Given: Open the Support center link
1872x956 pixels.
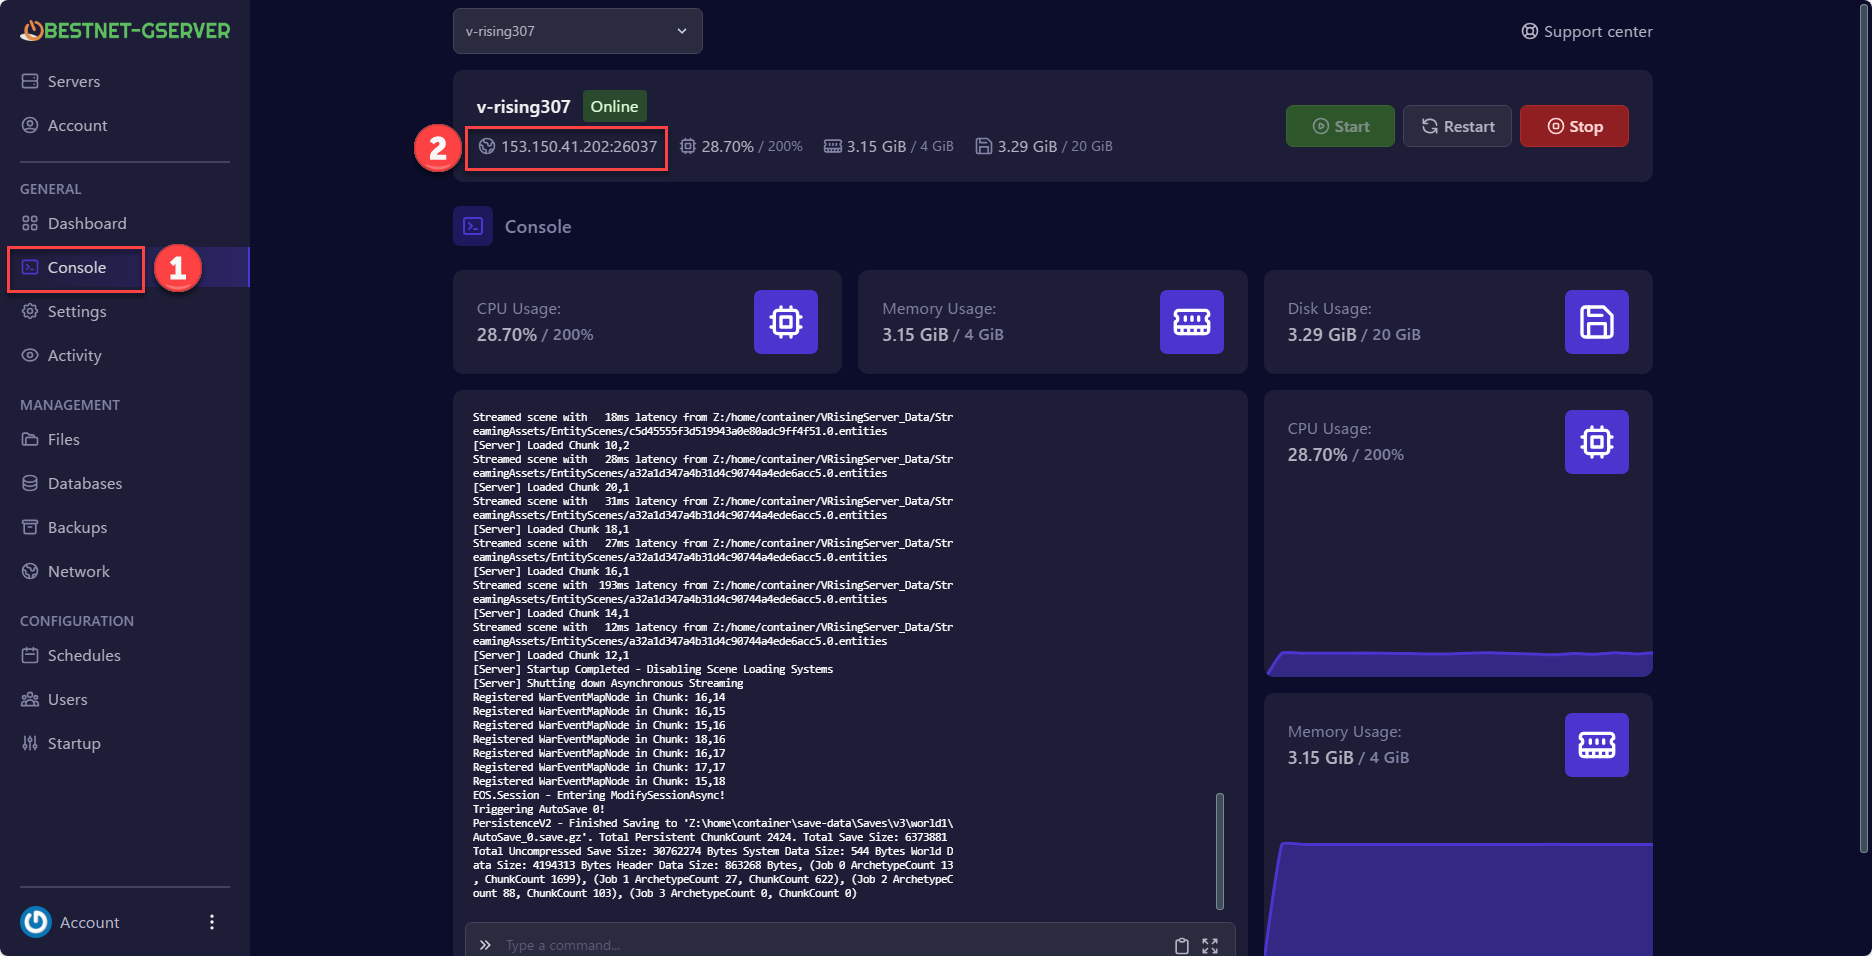Looking at the screenshot, I should pos(1587,31).
